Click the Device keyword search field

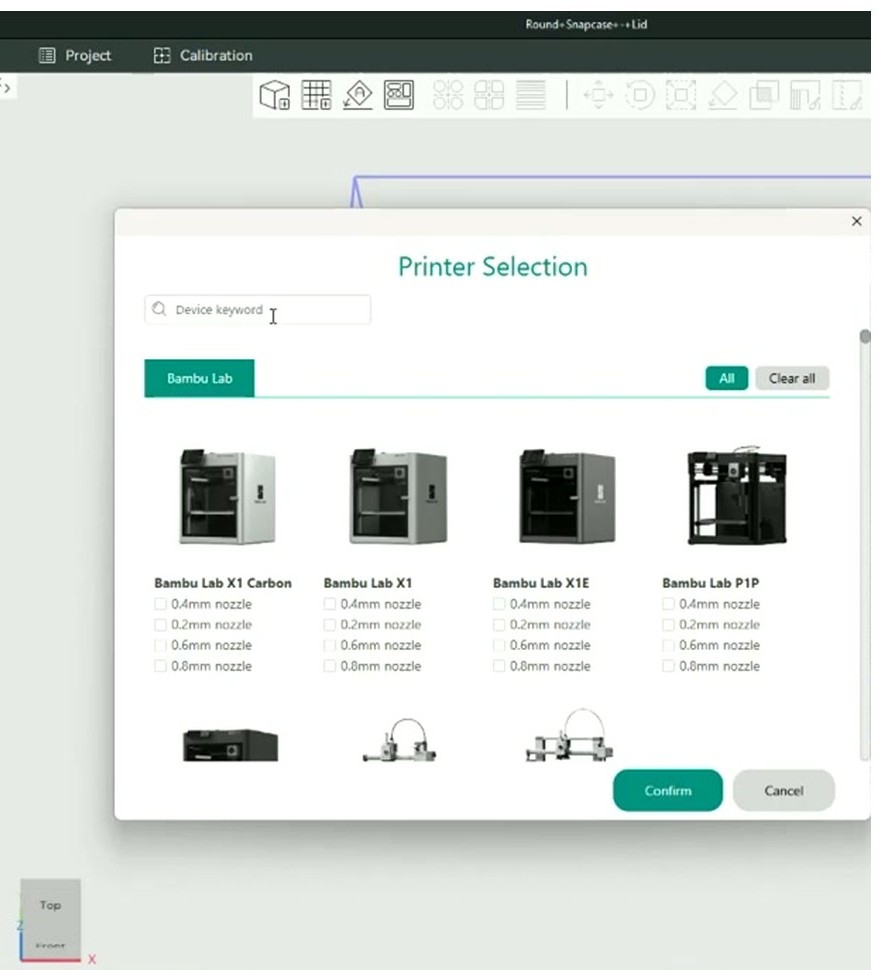[x=258, y=309]
